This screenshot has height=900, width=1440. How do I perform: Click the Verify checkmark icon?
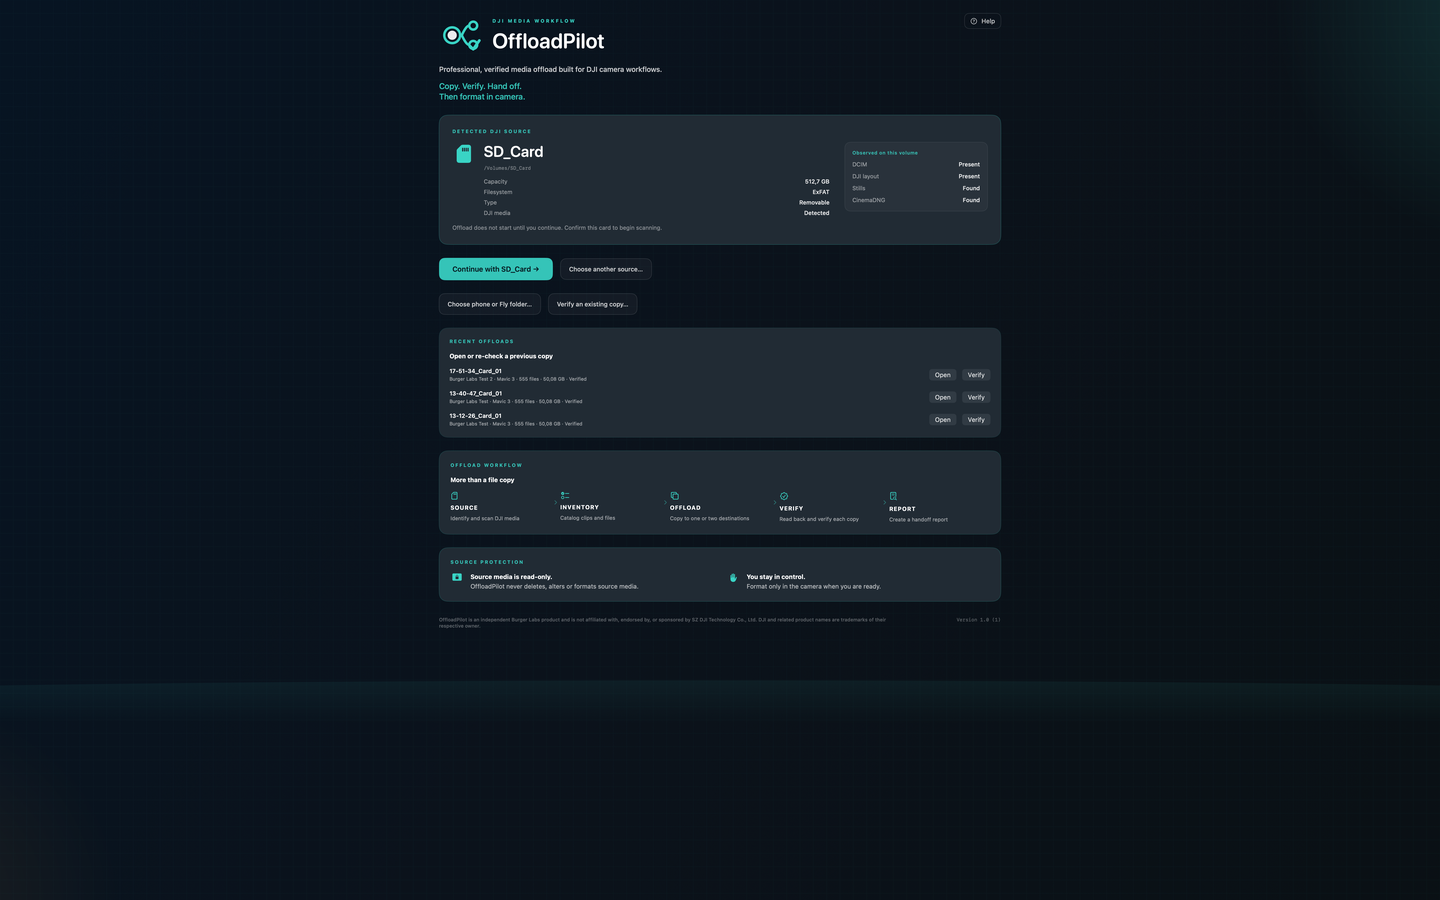point(784,496)
